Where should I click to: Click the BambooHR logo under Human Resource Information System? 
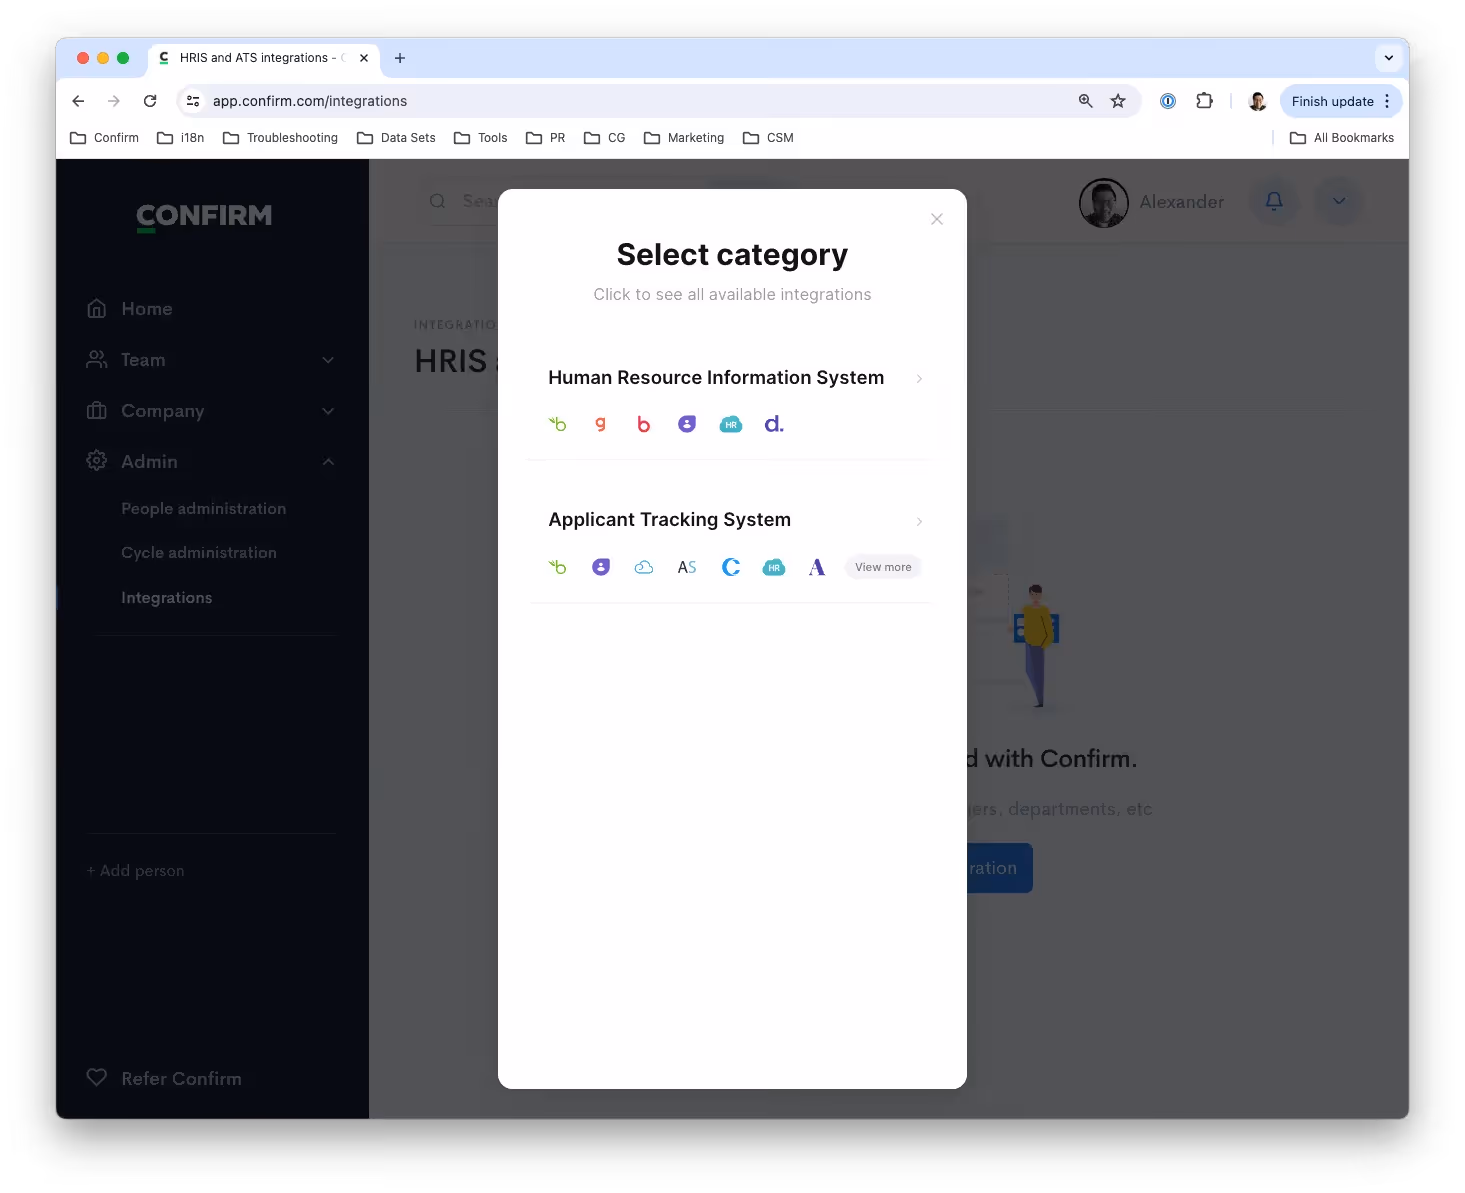[x=558, y=424]
